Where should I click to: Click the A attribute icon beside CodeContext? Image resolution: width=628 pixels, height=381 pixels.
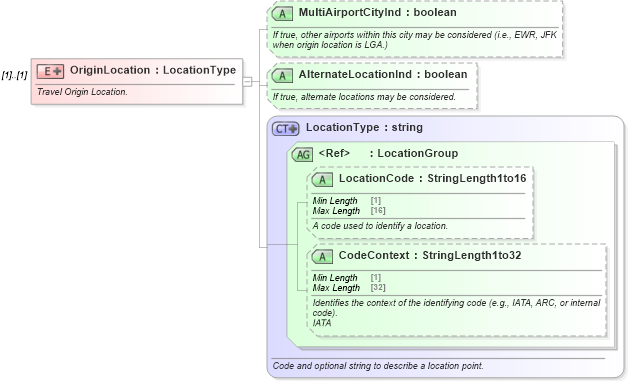(322, 257)
